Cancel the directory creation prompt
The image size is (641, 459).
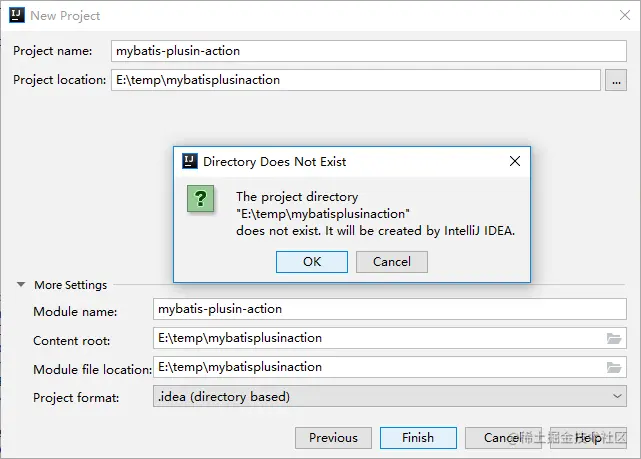[x=392, y=262]
